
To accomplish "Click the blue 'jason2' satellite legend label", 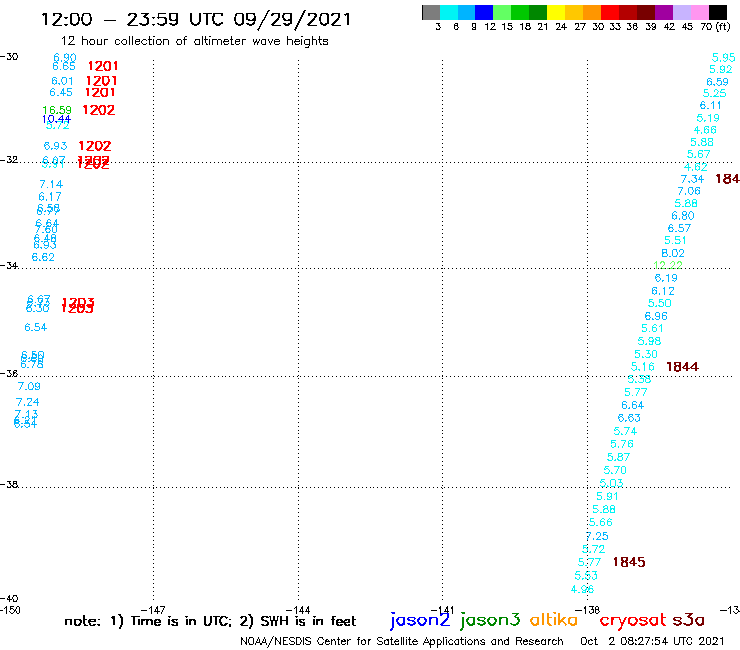I will click(x=420, y=620).
